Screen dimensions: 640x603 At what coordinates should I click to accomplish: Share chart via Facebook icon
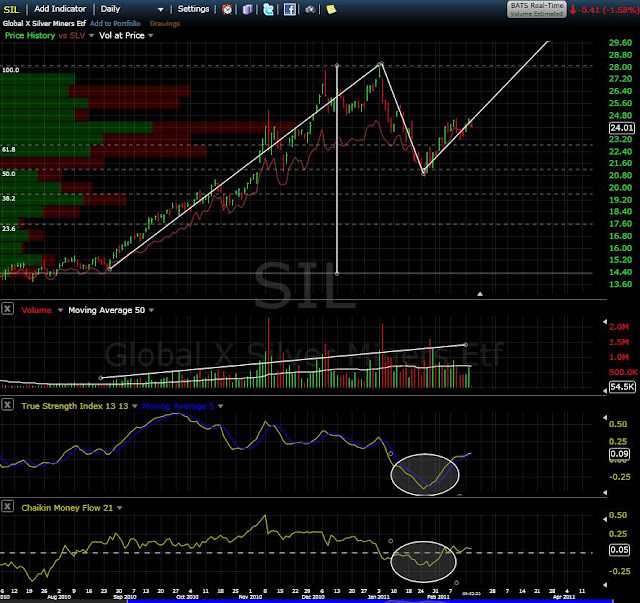pyautogui.click(x=289, y=9)
